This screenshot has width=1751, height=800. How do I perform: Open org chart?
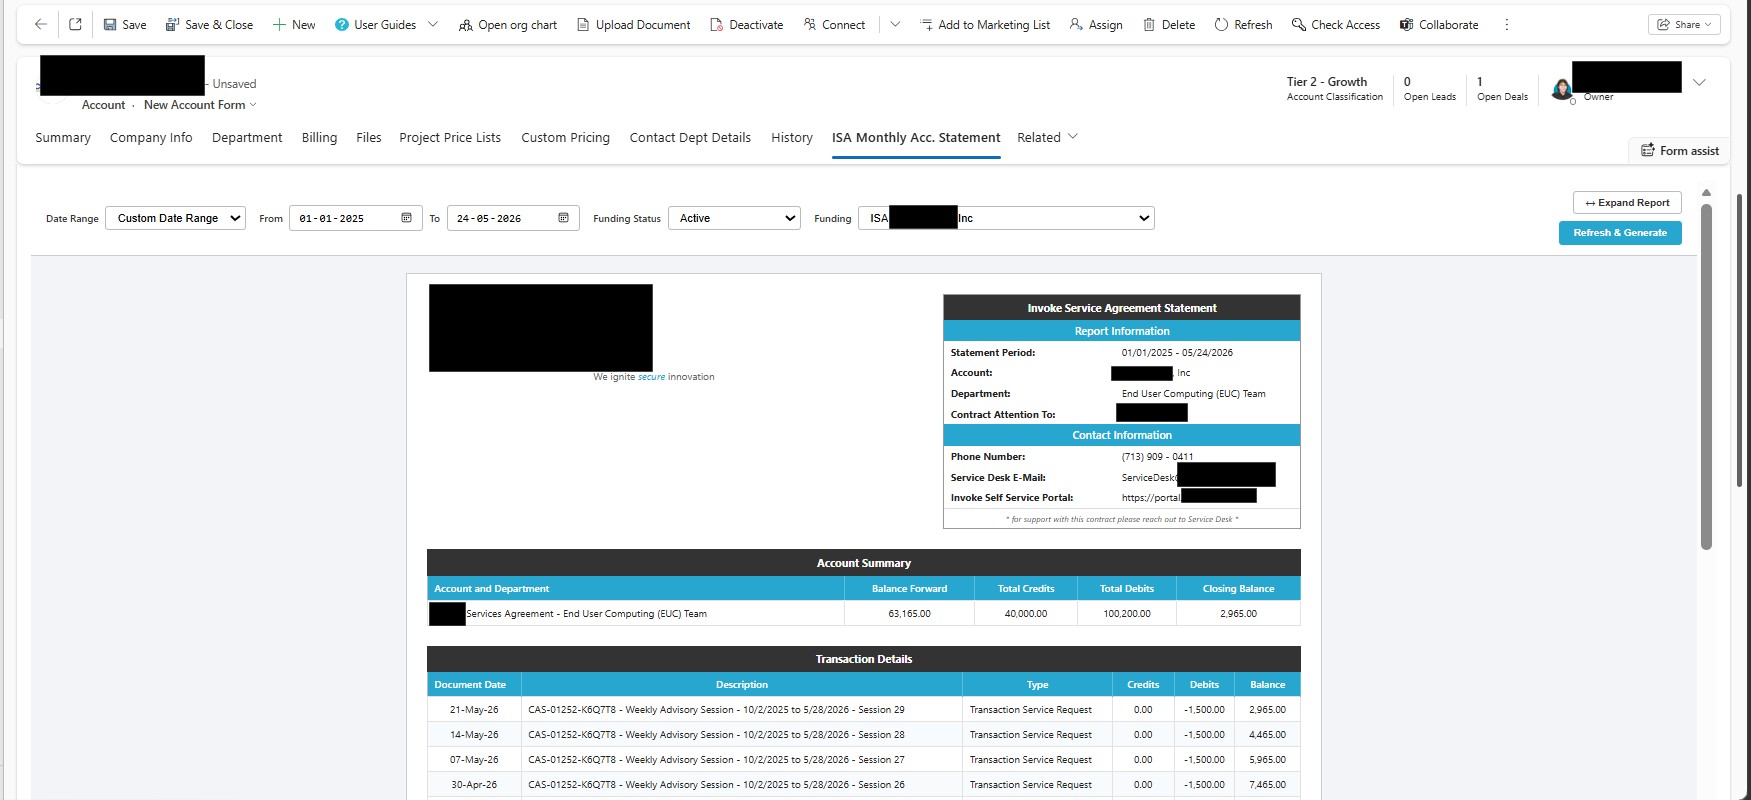(508, 24)
